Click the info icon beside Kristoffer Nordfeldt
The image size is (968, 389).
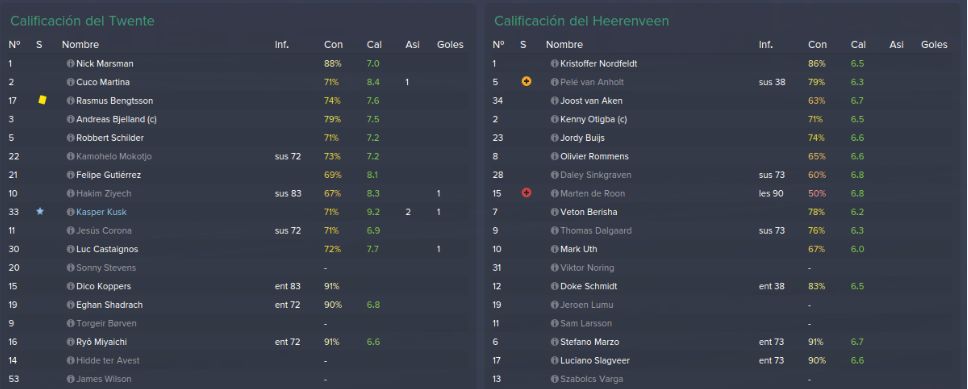point(554,64)
